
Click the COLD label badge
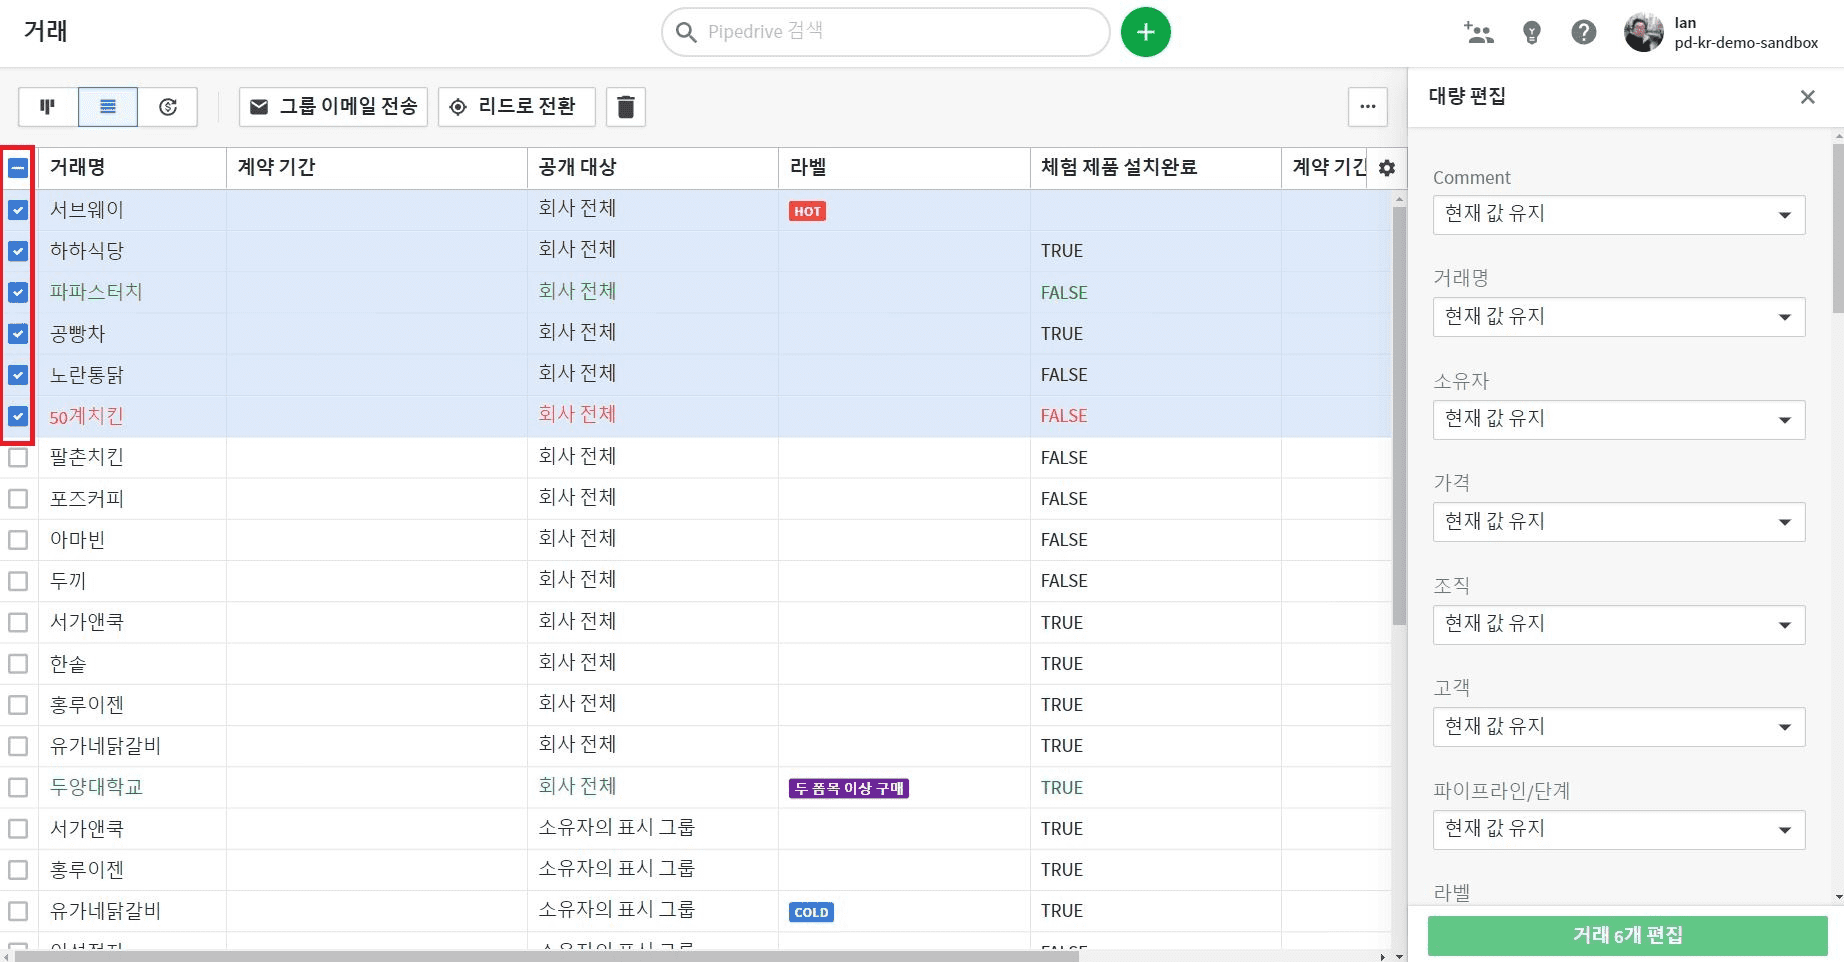[x=811, y=912]
